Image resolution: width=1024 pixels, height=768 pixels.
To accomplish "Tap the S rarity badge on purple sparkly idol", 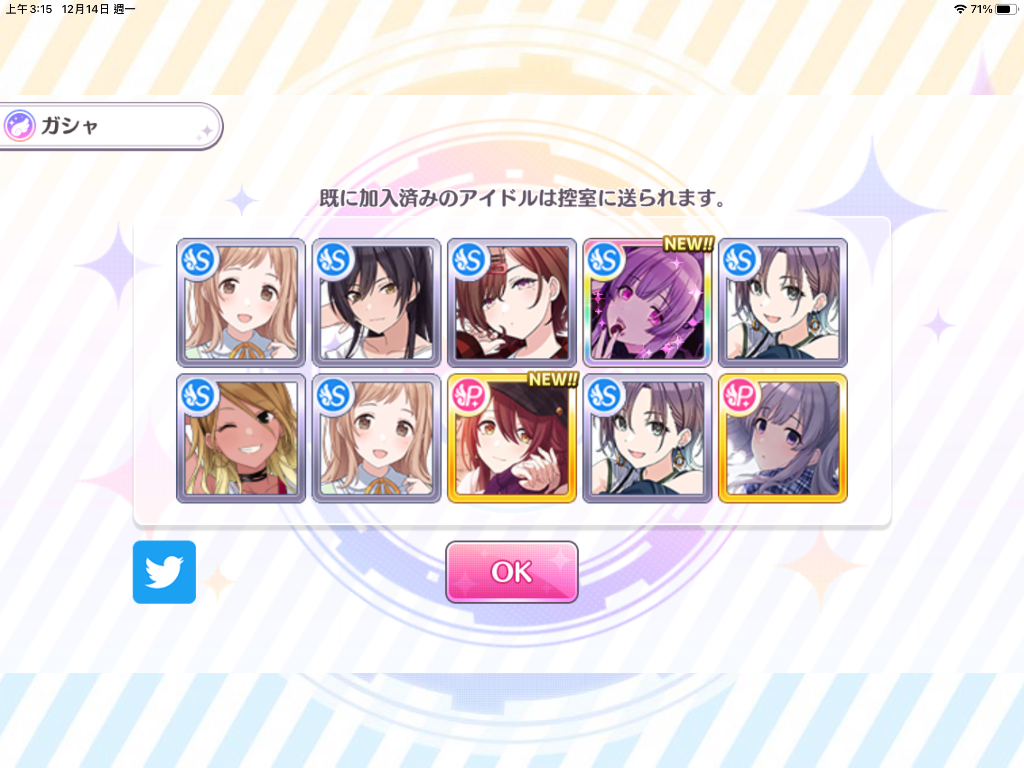I will (605, 260).
